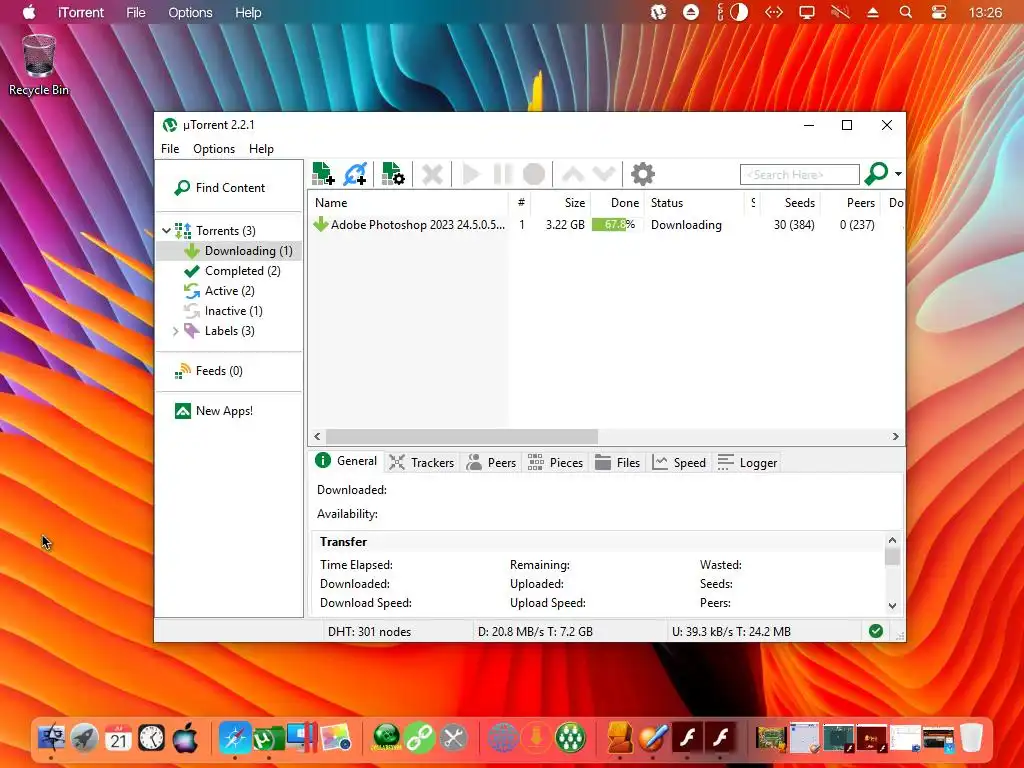The image size is (1024, 768).
Task: Switch to the General tab
Action: coord(346,461)
